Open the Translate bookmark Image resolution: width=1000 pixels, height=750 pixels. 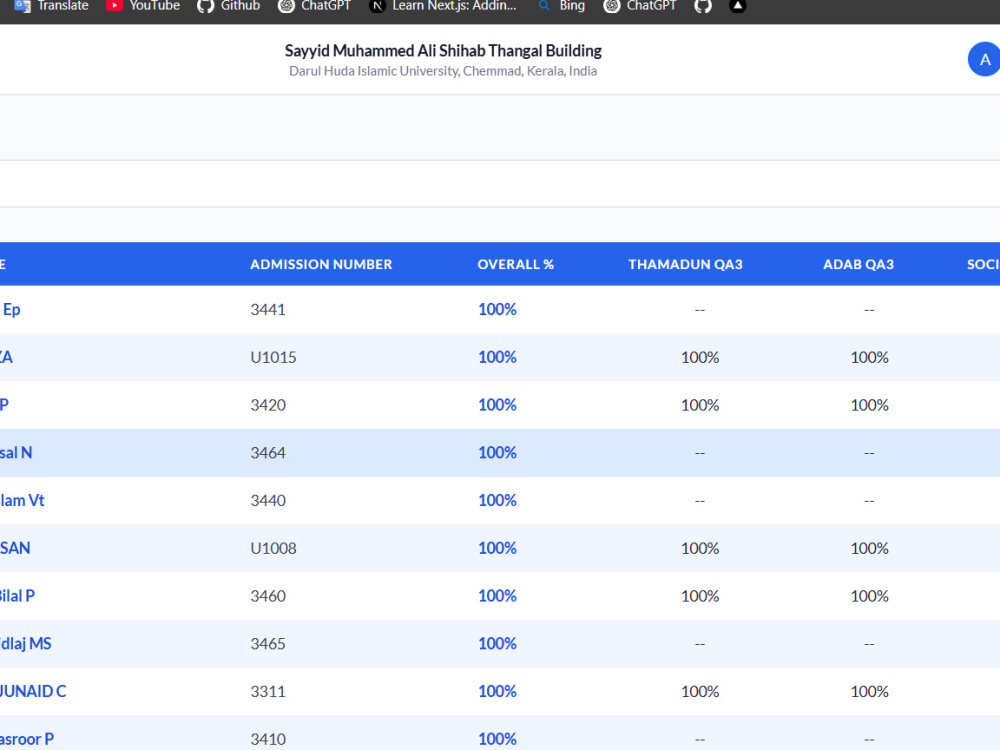51,6
